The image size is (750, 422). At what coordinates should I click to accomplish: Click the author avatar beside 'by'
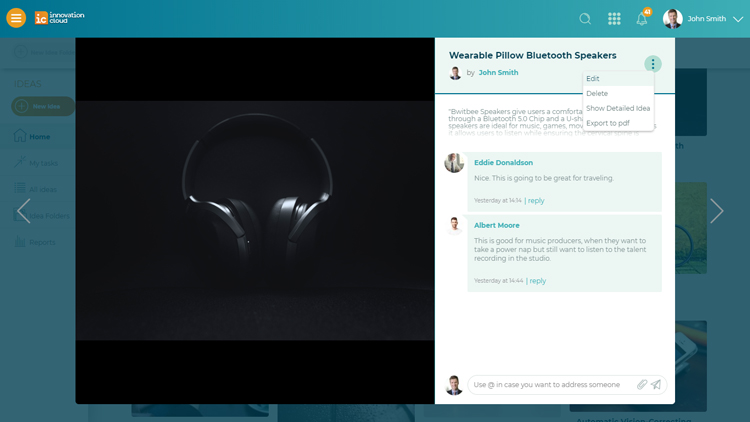[455, 73]
